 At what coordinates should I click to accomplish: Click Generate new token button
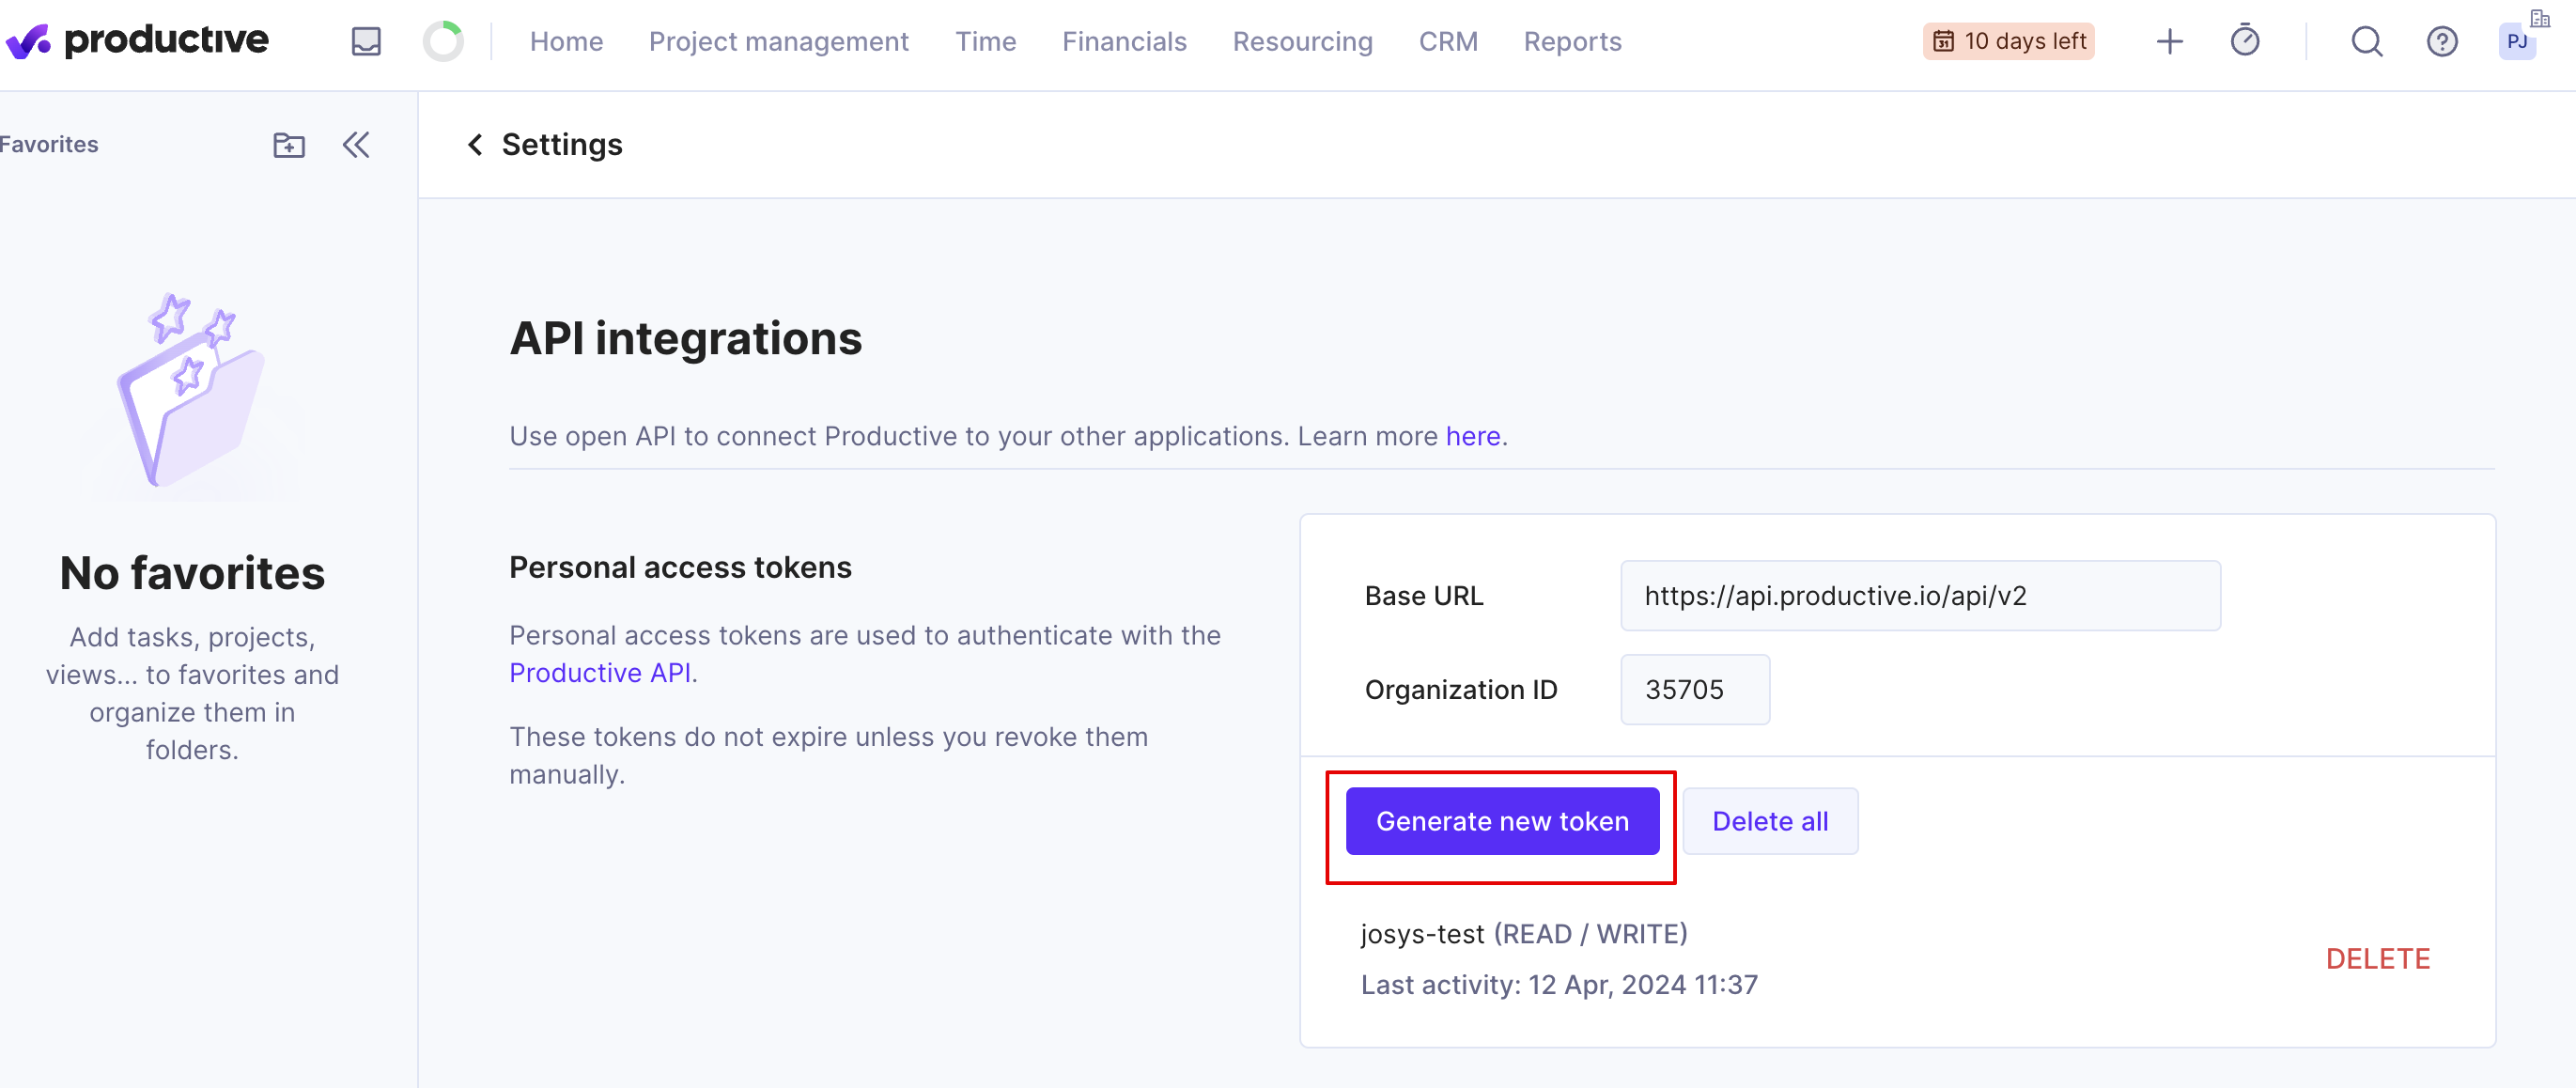pos(1501,821)
